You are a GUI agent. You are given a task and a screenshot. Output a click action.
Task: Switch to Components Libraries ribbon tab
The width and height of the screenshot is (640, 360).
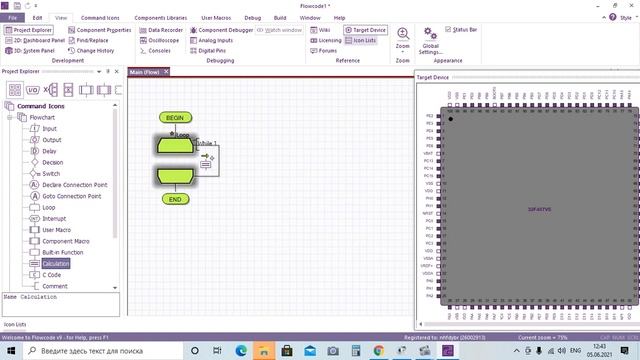pyautogui.click(x=160, y=18)
